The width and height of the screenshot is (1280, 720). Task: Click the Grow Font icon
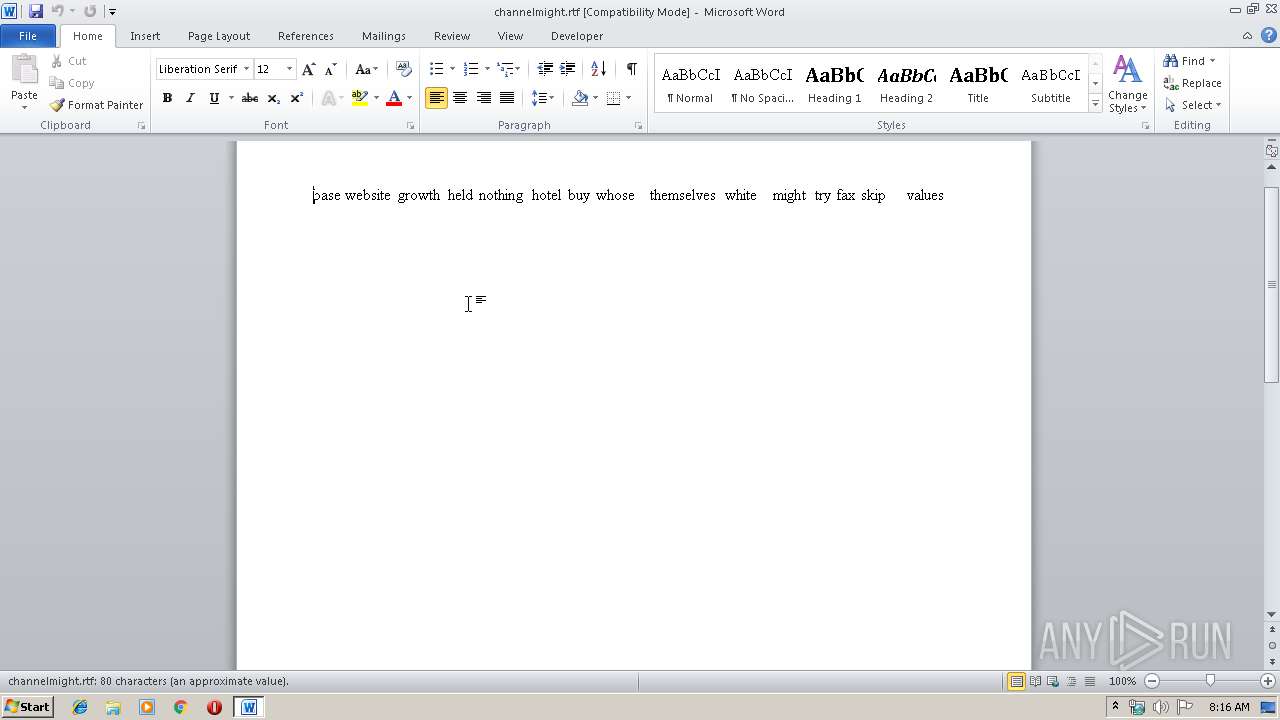308,69
